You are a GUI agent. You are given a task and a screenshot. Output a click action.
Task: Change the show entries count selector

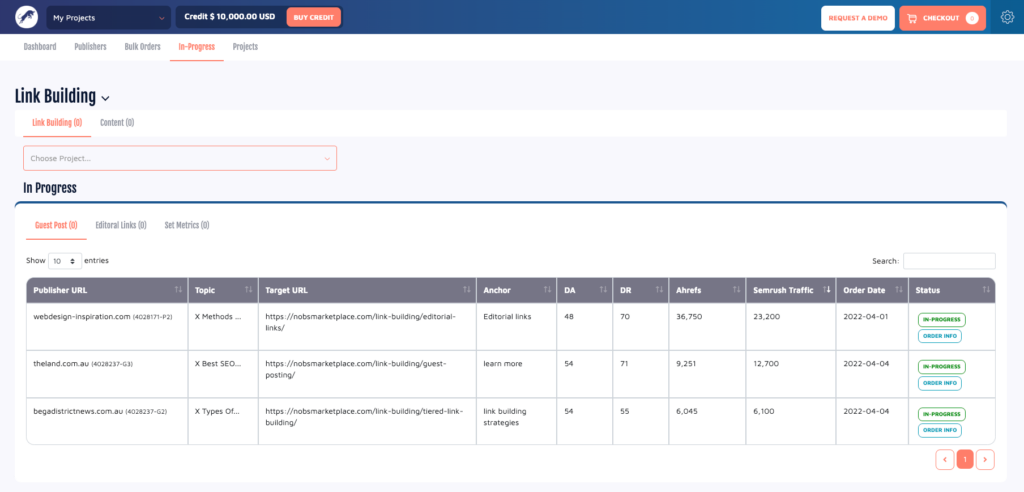65,261
